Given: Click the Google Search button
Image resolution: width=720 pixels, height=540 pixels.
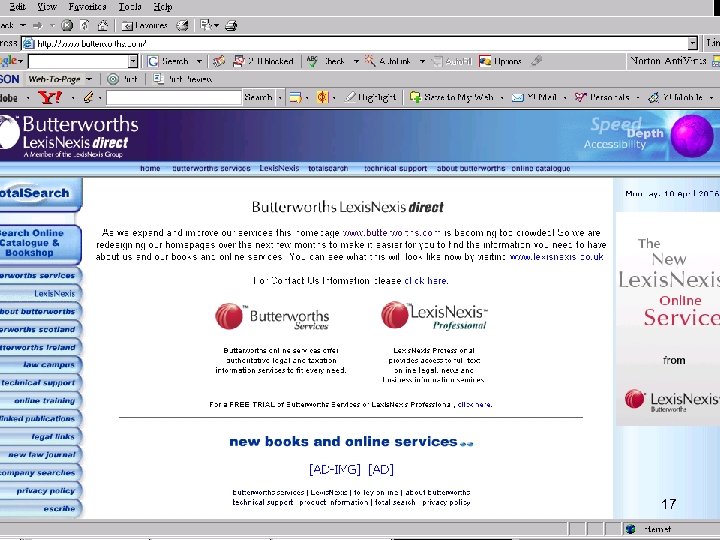Looking at the screenshot, I should click(x=169, y=61).
